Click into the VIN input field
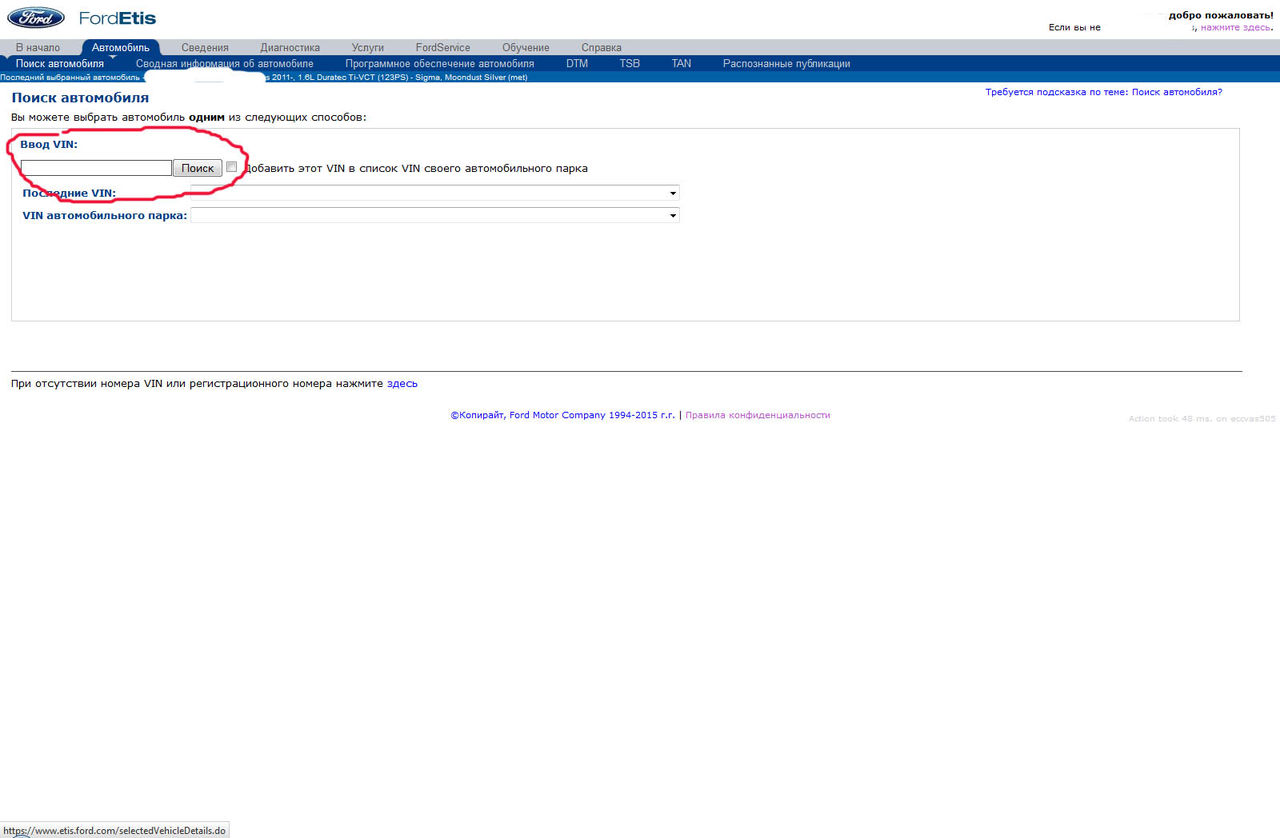 tap(96, 168)
